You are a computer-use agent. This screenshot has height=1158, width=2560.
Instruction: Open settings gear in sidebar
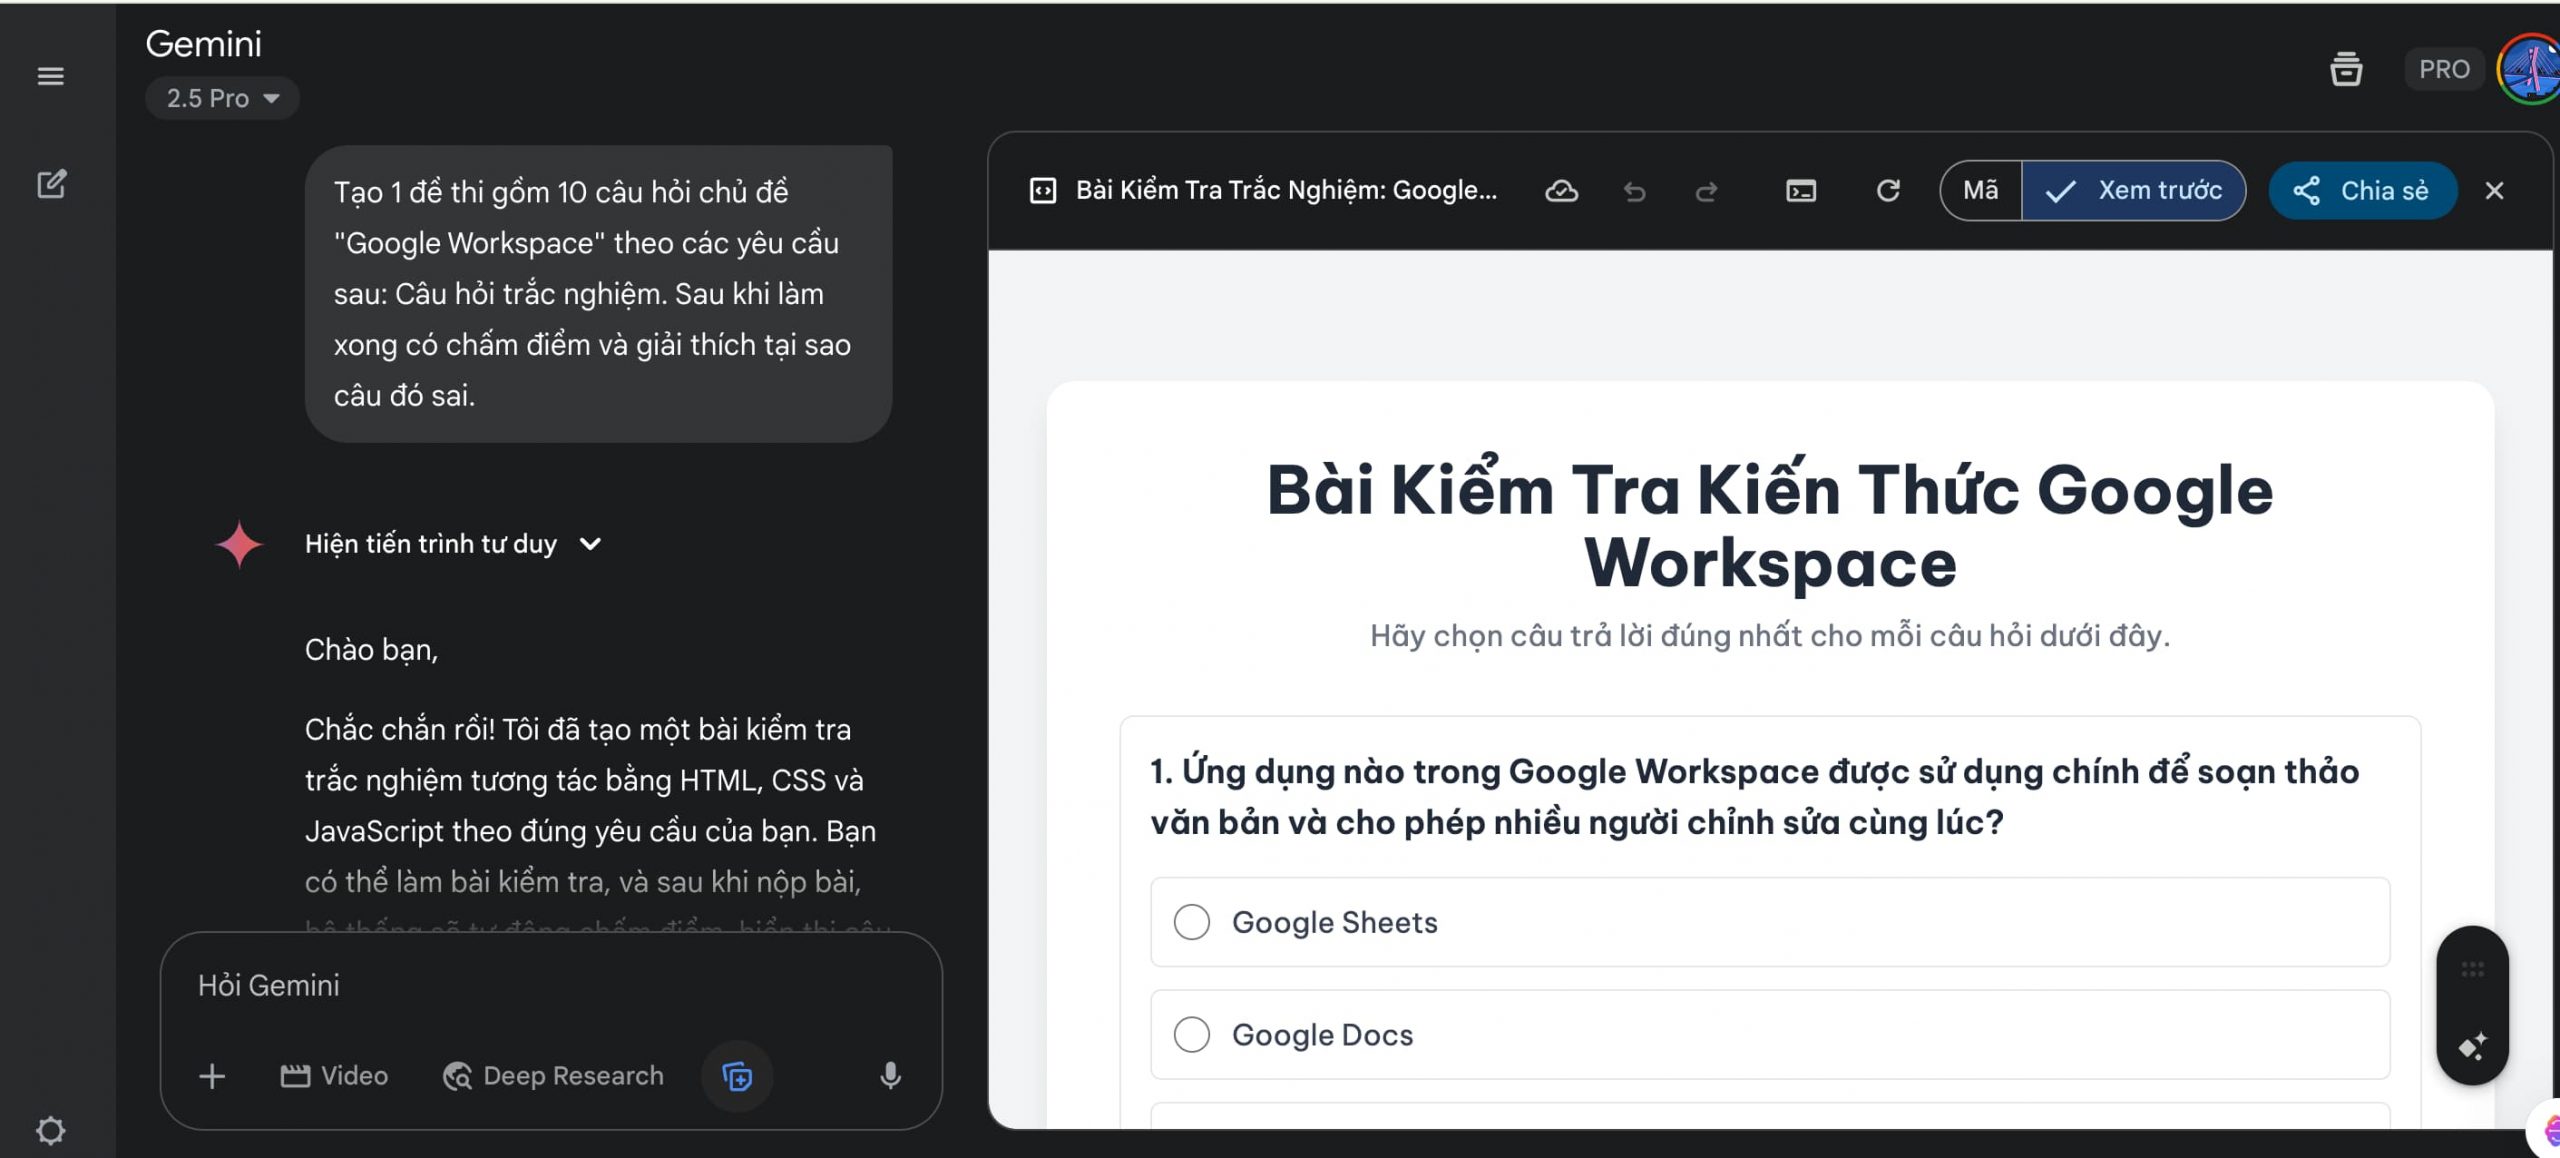(x=50, y=1130)
